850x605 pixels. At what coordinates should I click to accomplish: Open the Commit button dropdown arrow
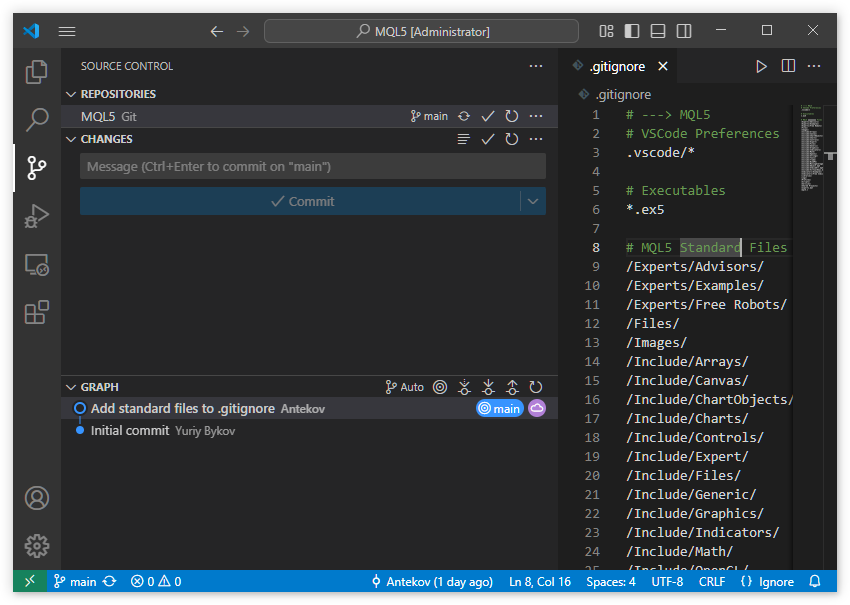click(533, 201)
